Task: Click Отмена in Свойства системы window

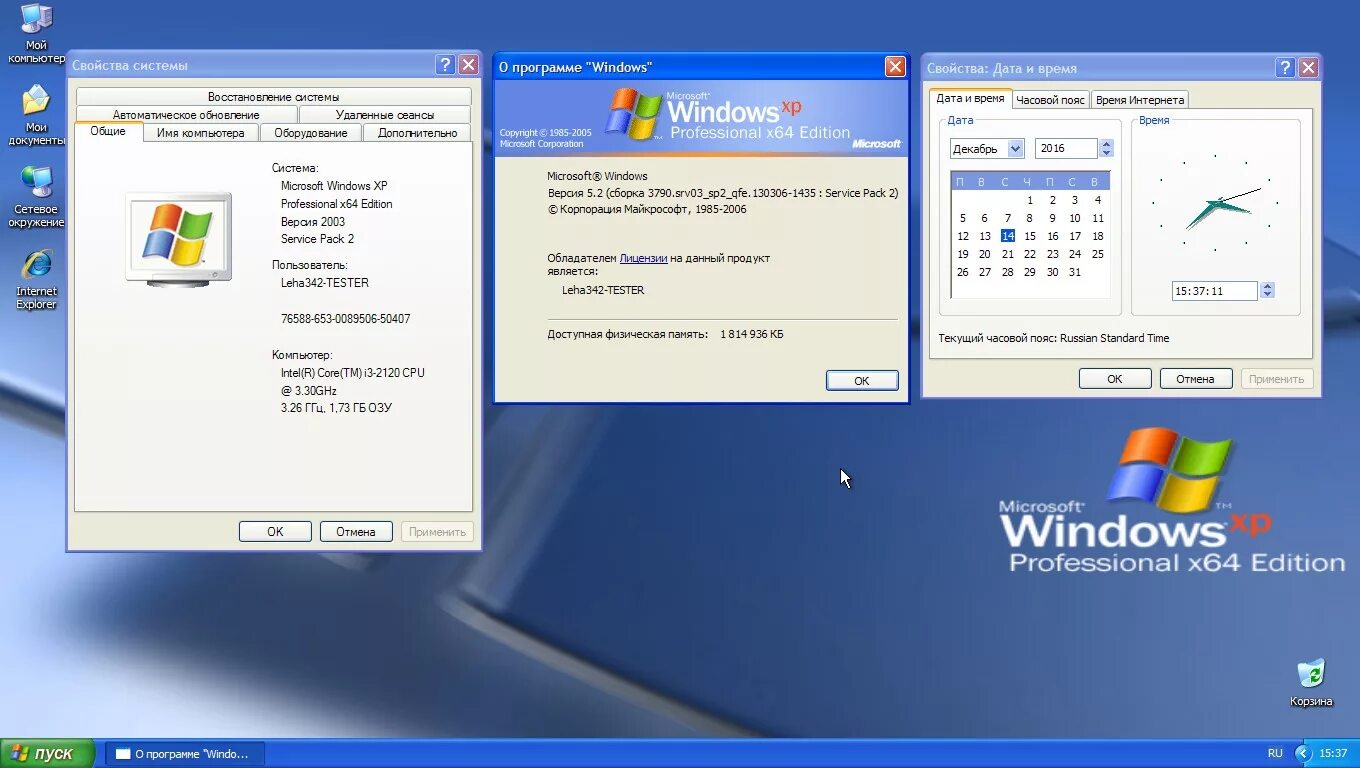Action: coord(356,532)
